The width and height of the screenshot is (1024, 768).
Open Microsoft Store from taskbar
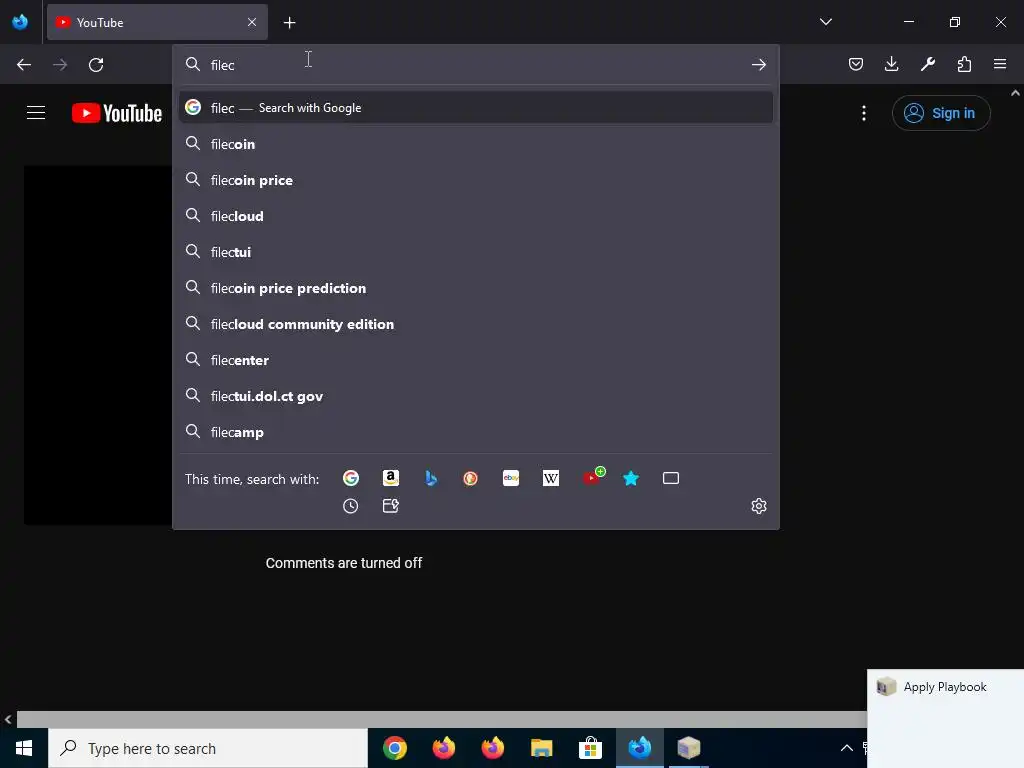590,748
